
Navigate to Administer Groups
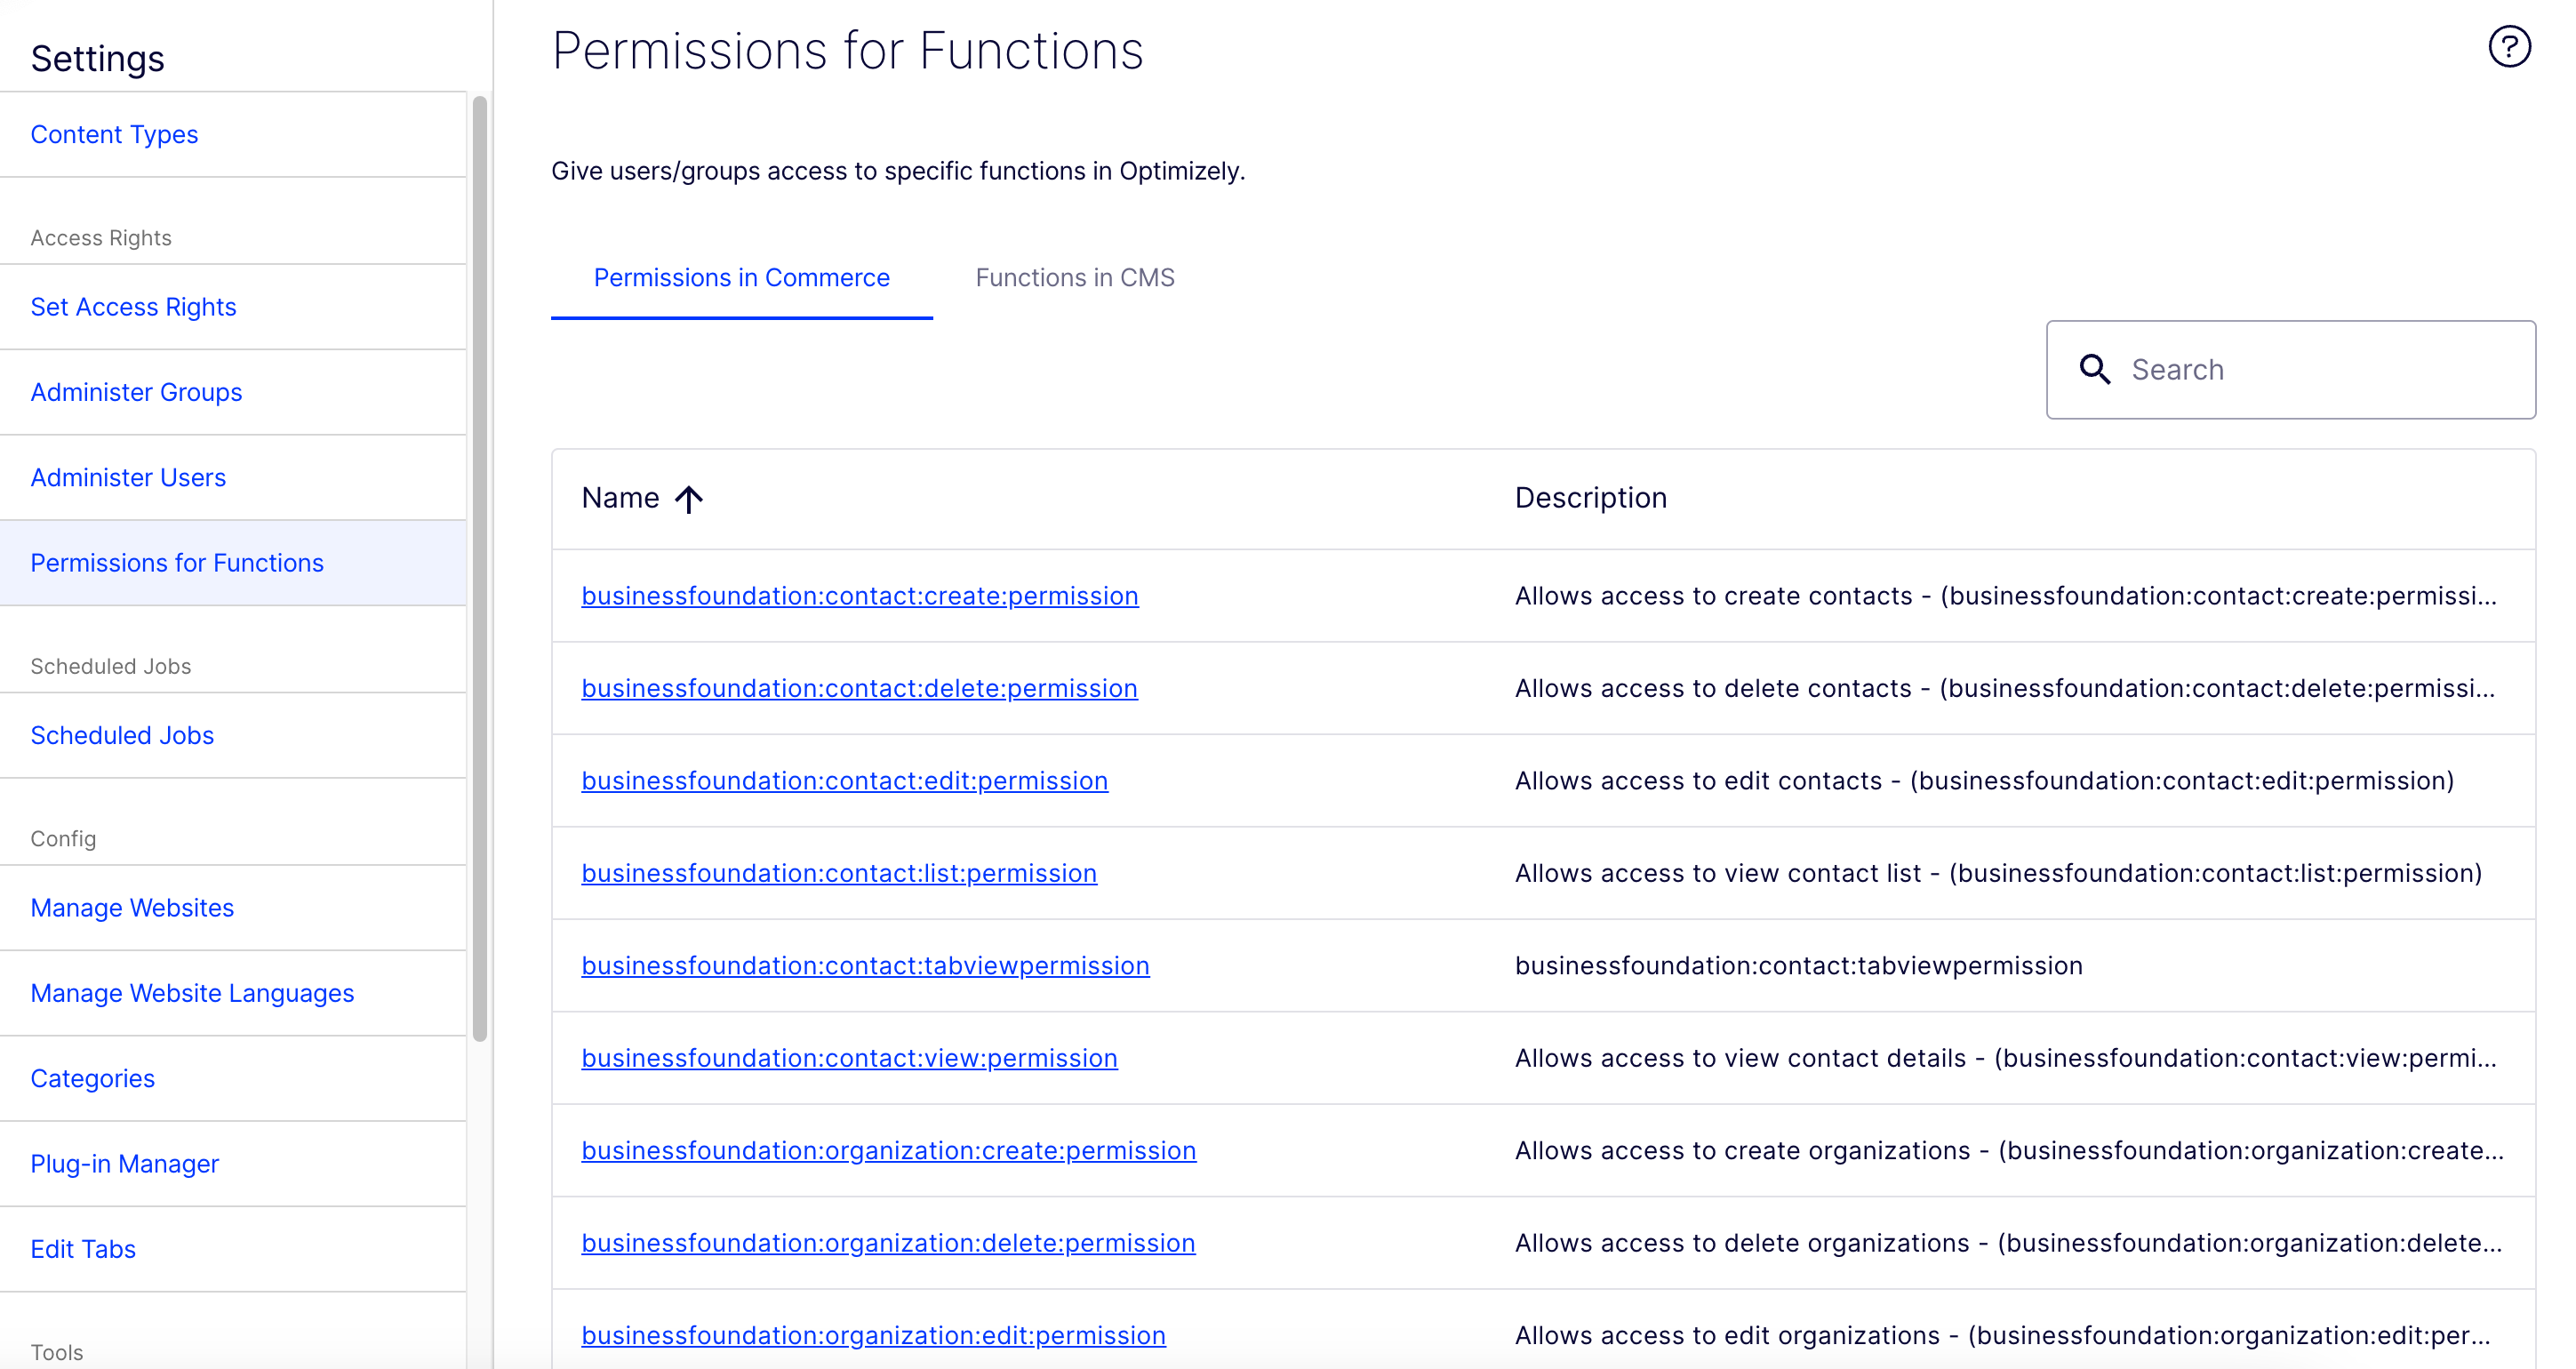coord(136,392)
